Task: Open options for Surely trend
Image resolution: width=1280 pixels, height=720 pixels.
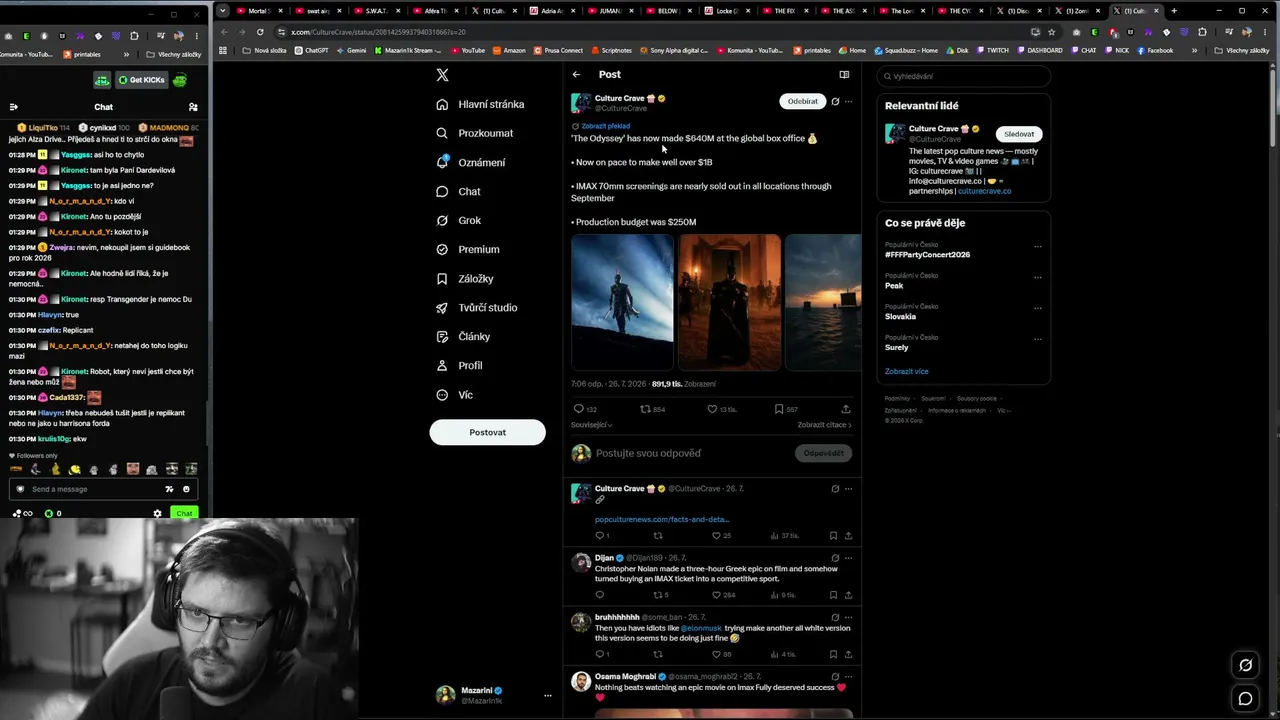Action: 1038,339
